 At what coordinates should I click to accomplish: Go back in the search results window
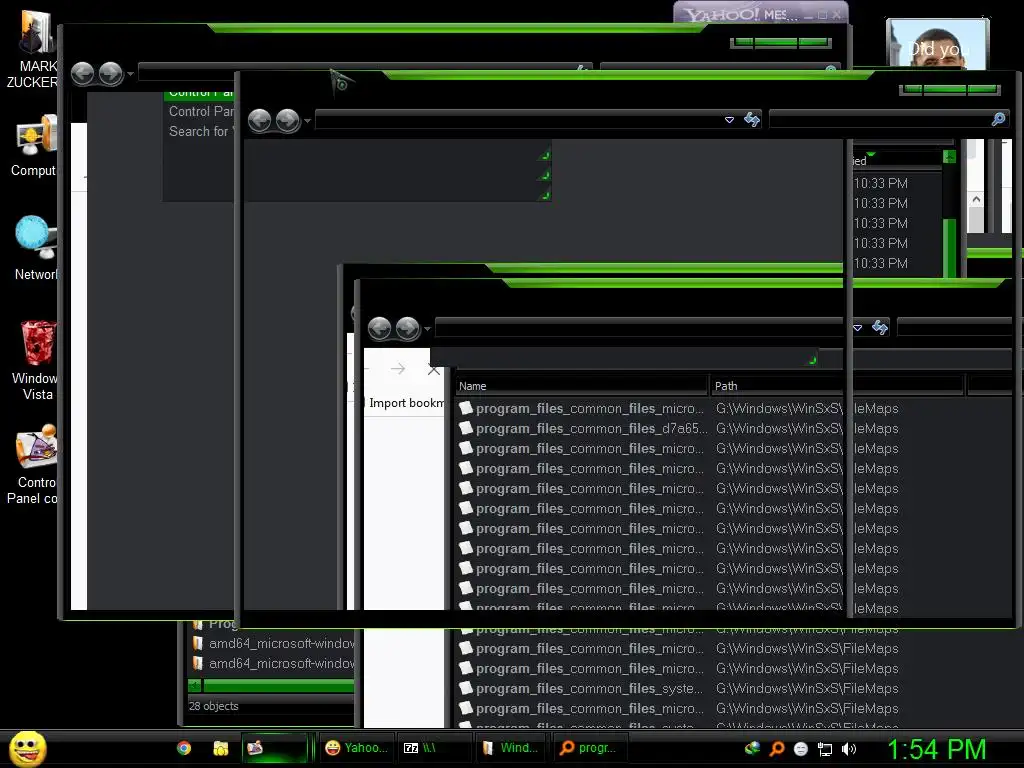(379, 328)
